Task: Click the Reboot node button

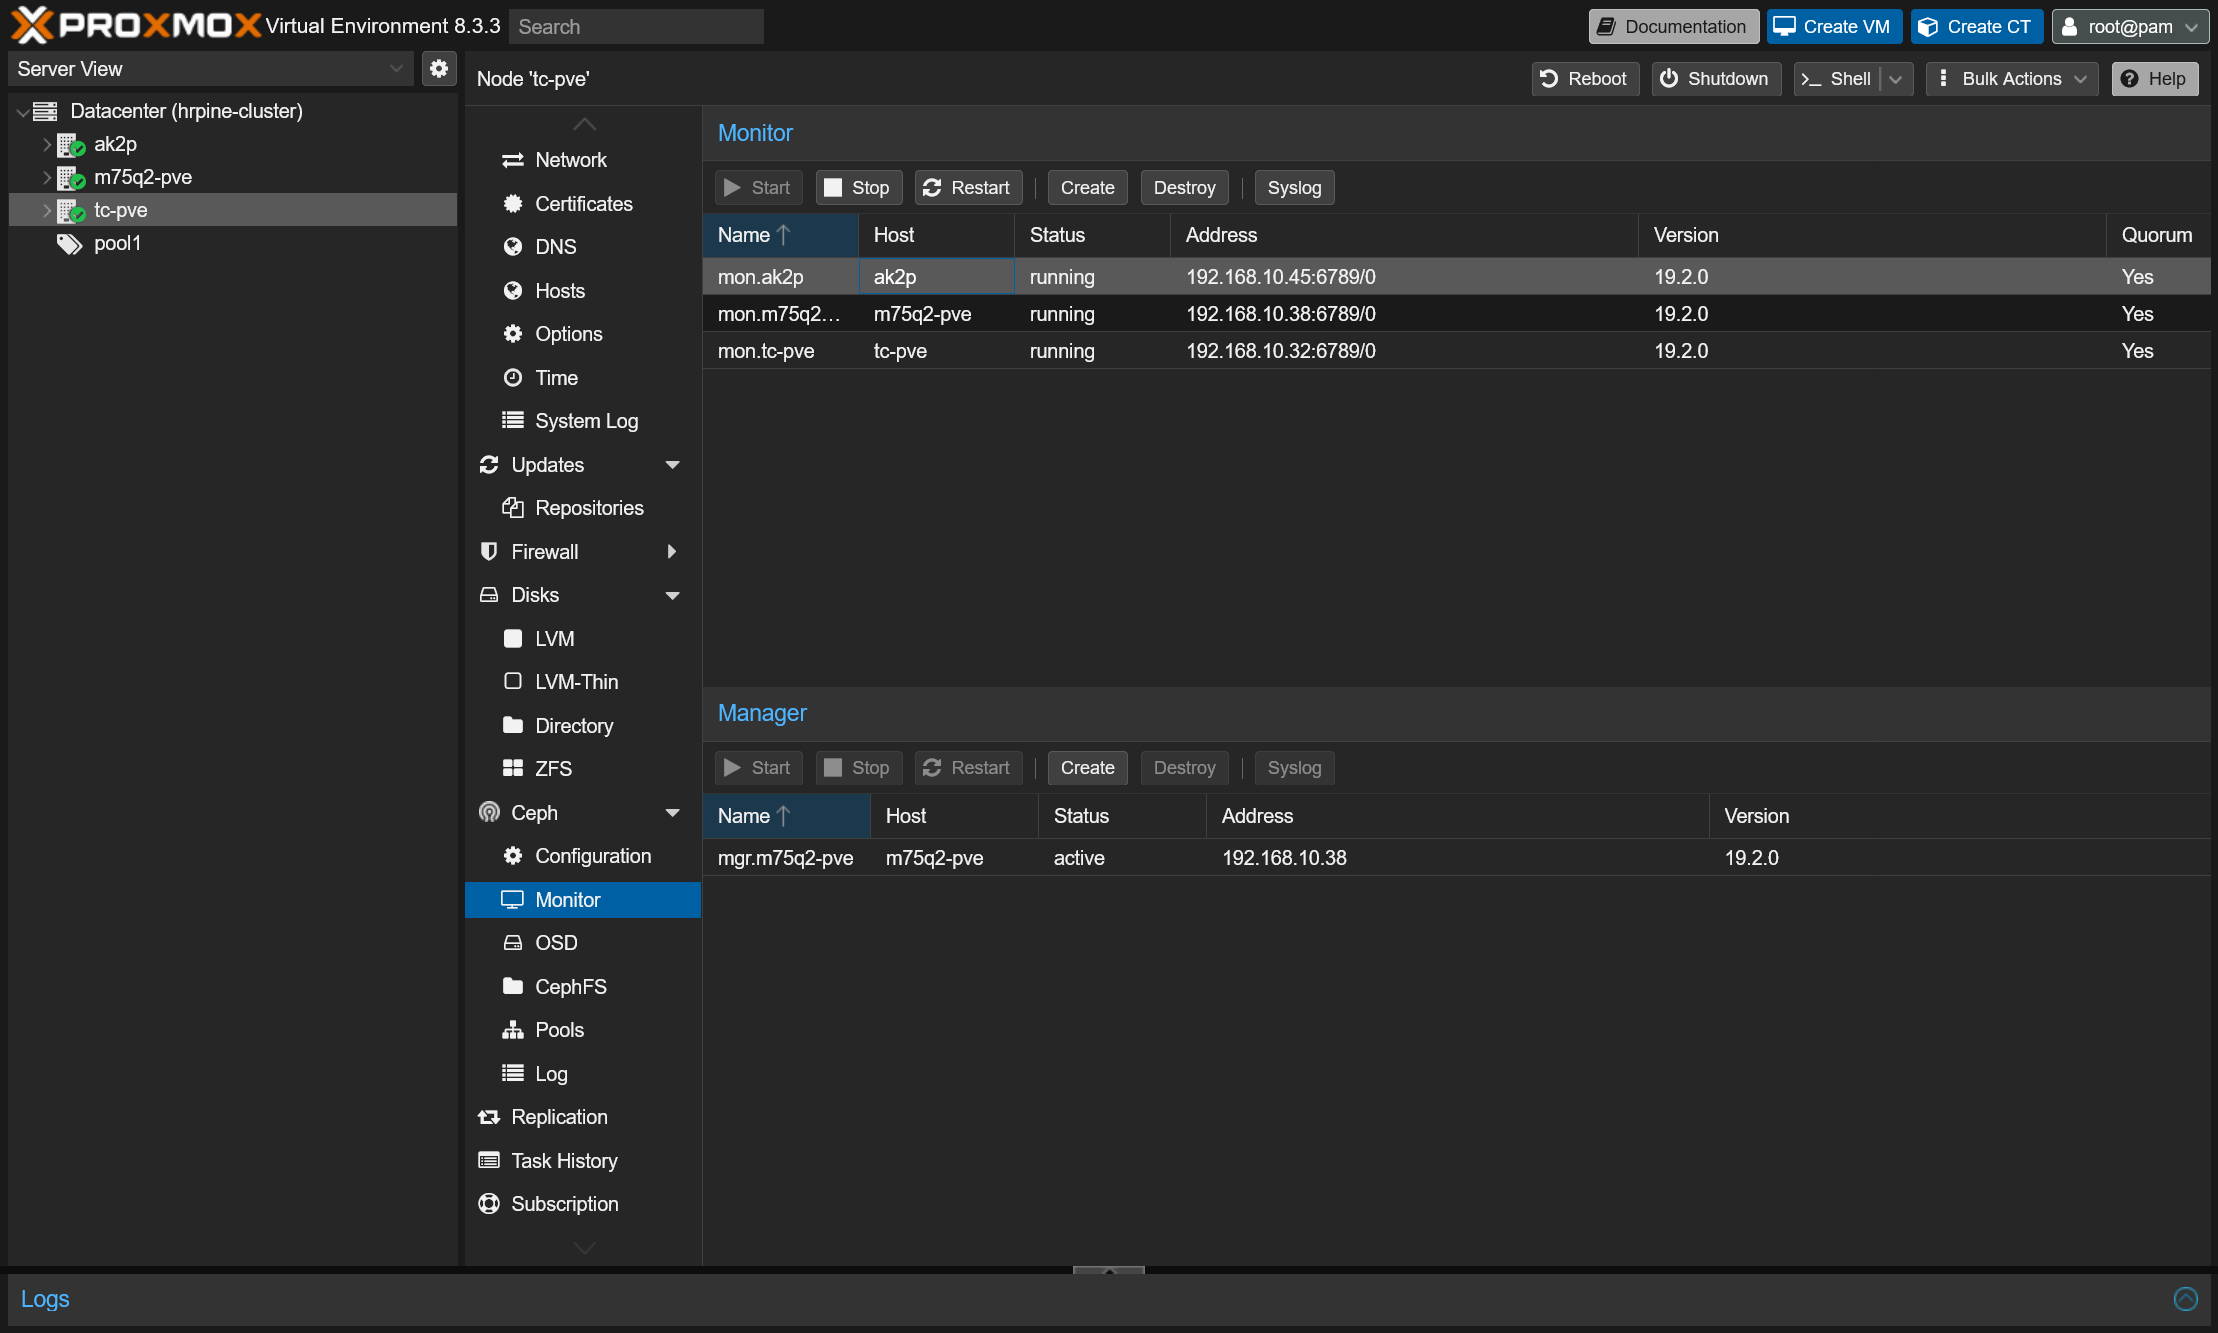Action: [x=1585, y=79]
